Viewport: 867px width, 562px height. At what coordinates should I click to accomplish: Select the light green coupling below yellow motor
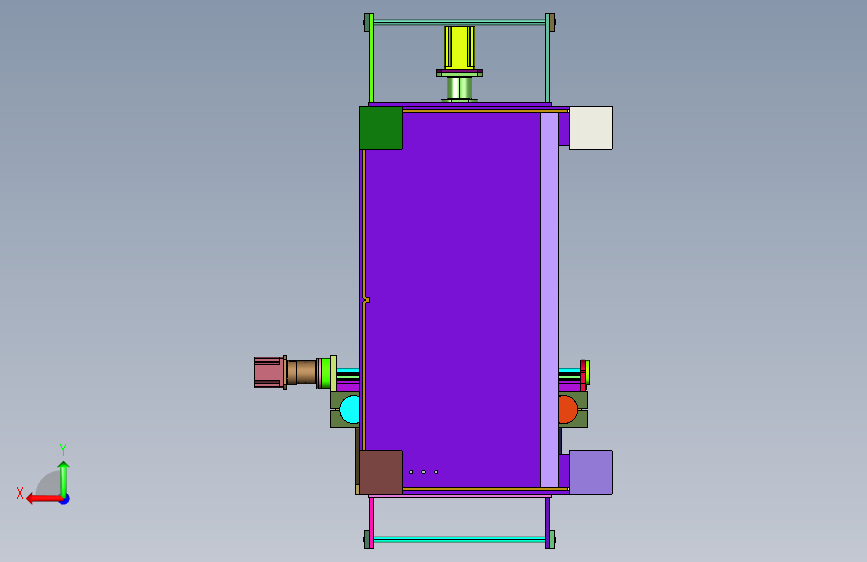point(459,88)
